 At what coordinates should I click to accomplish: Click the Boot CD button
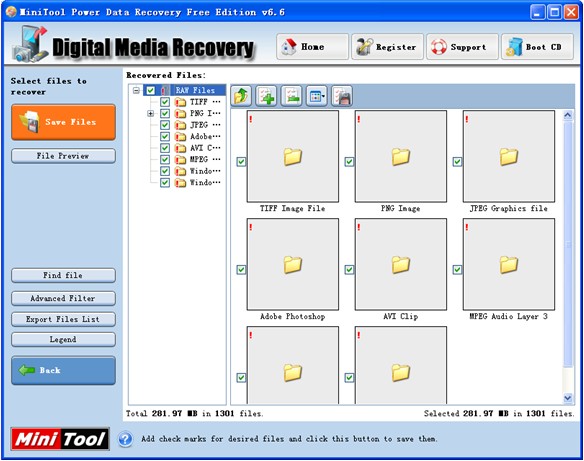coord(537,47)
